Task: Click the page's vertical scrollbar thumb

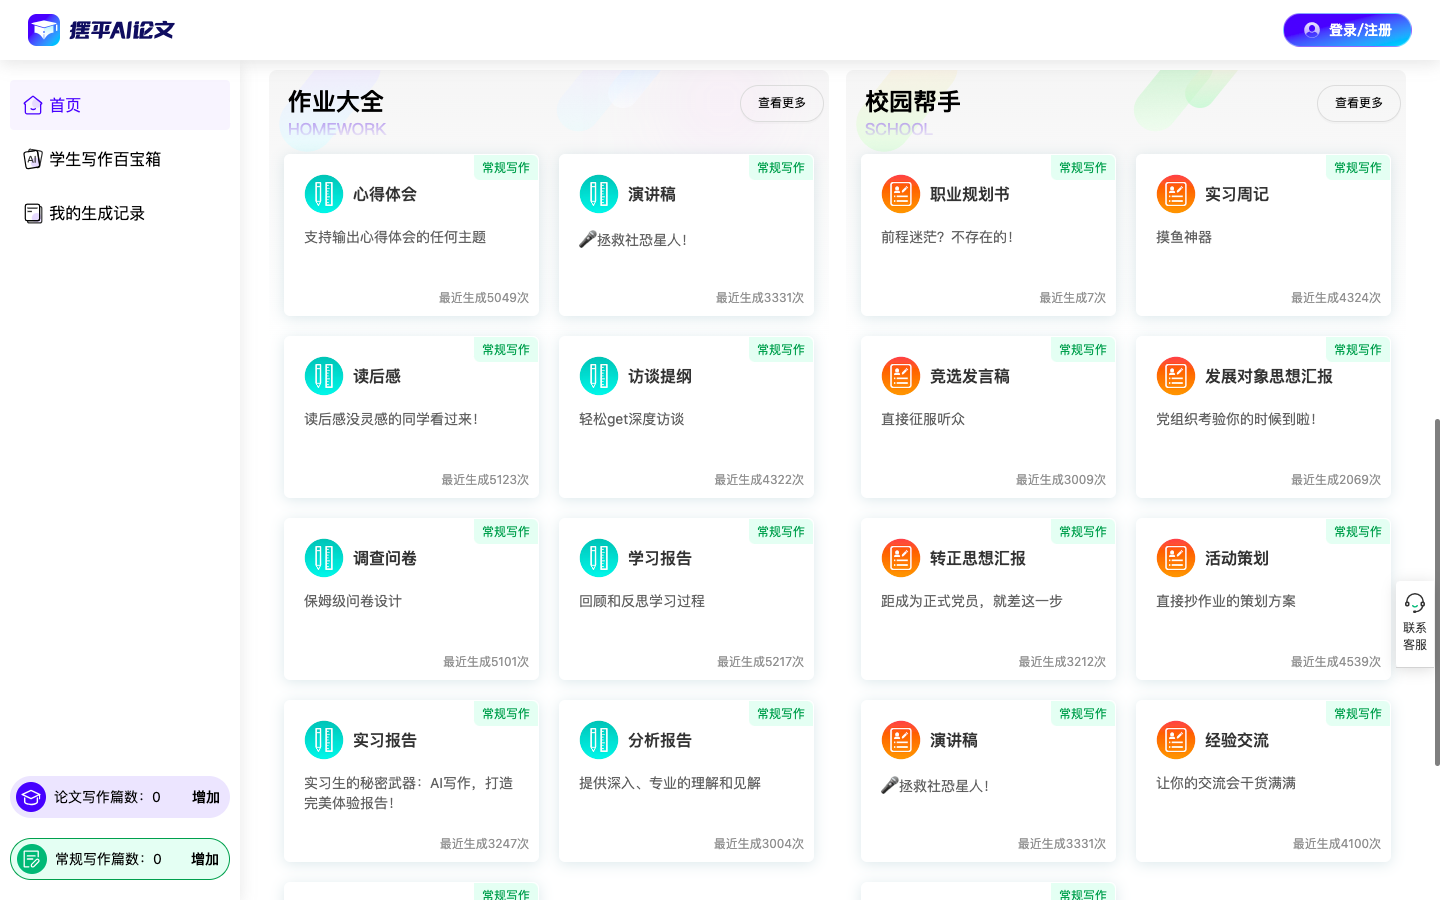Action: [x=1437, y=590]
